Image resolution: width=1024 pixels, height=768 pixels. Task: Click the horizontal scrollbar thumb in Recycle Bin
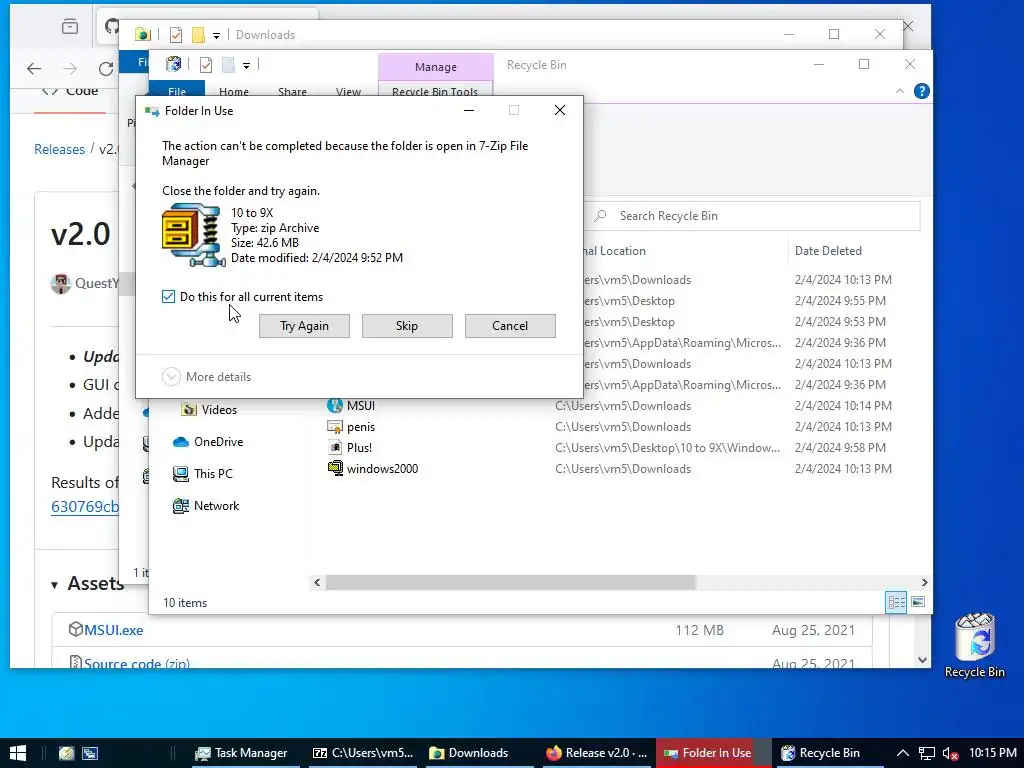[511, 583]
